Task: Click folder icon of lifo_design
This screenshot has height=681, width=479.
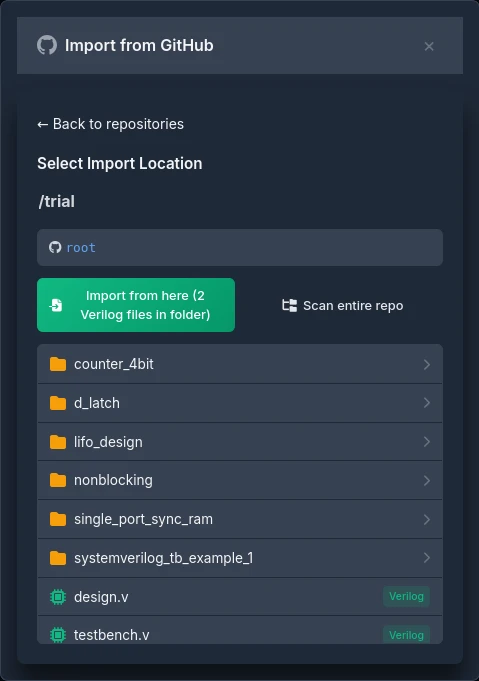Action: [x=58, y=442]
